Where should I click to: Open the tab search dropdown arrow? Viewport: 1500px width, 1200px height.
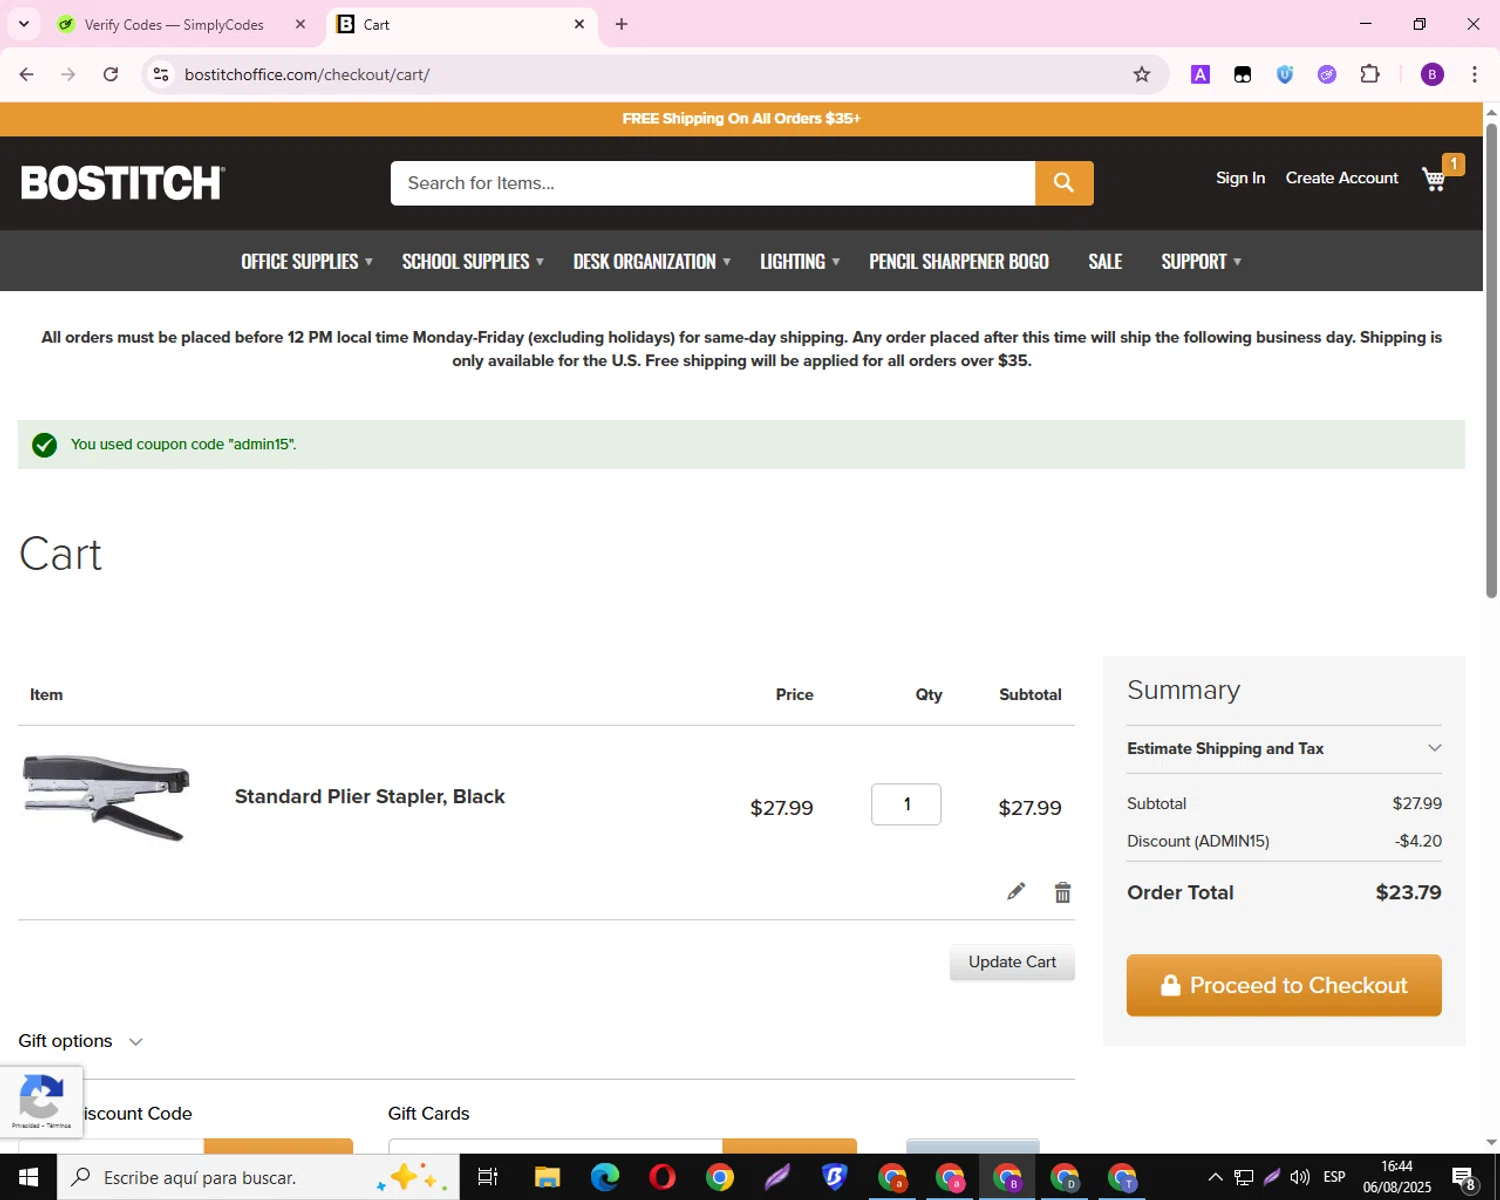[x=24, y=24]
